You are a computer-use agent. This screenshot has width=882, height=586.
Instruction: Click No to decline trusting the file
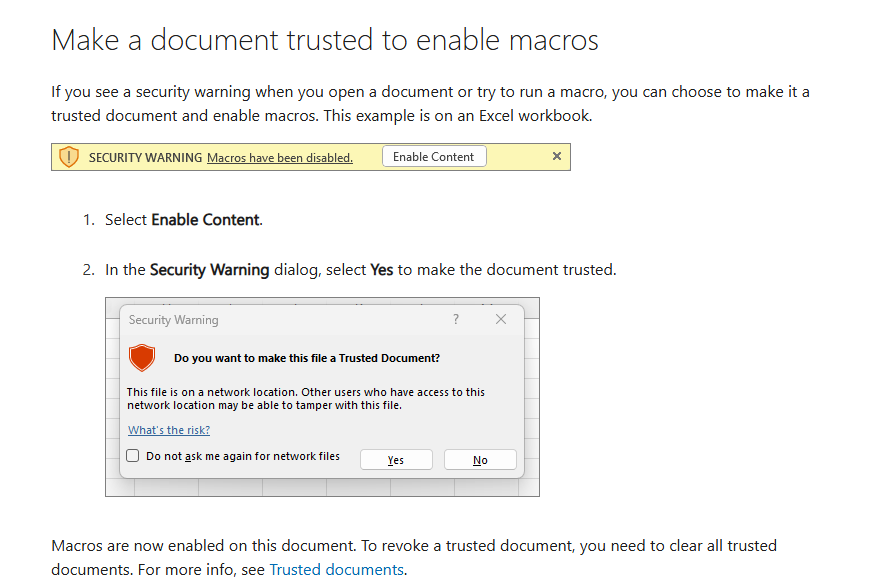point(480,459)
